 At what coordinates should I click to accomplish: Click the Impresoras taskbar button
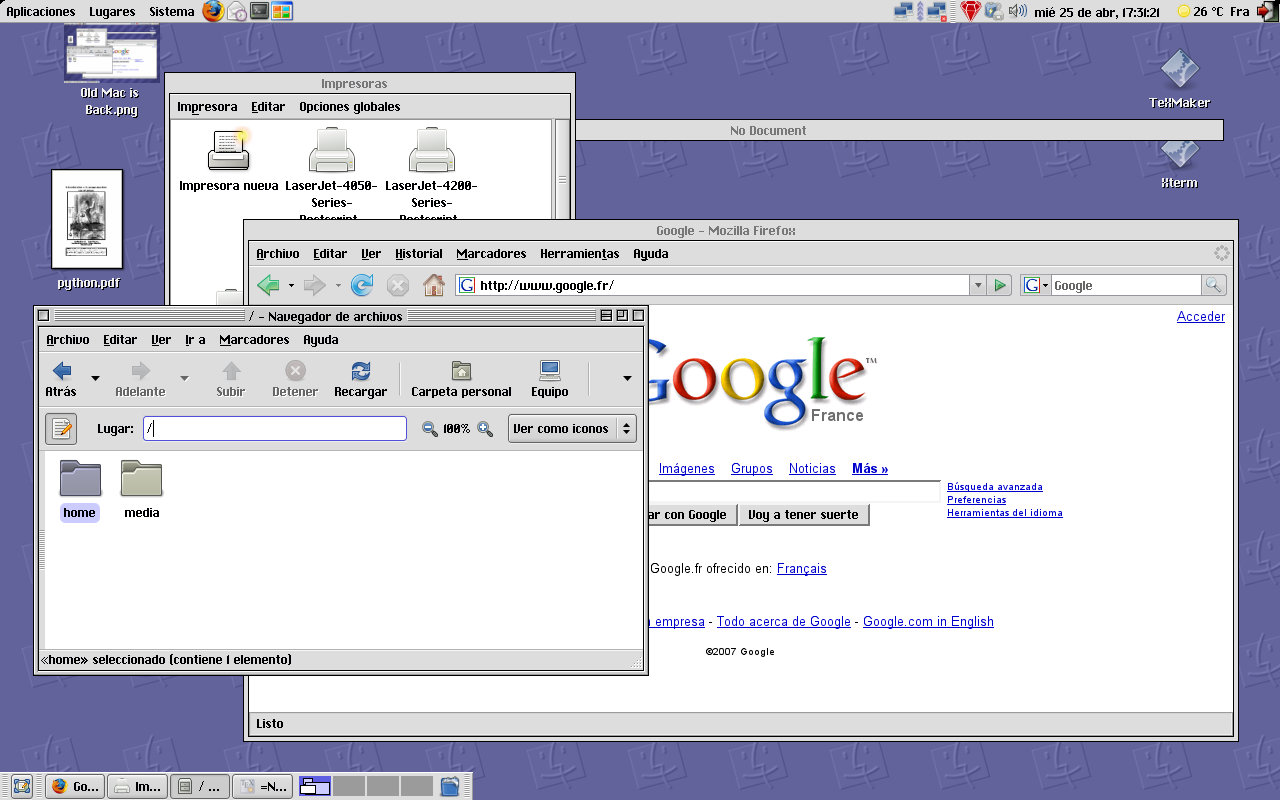click(137, 786)
